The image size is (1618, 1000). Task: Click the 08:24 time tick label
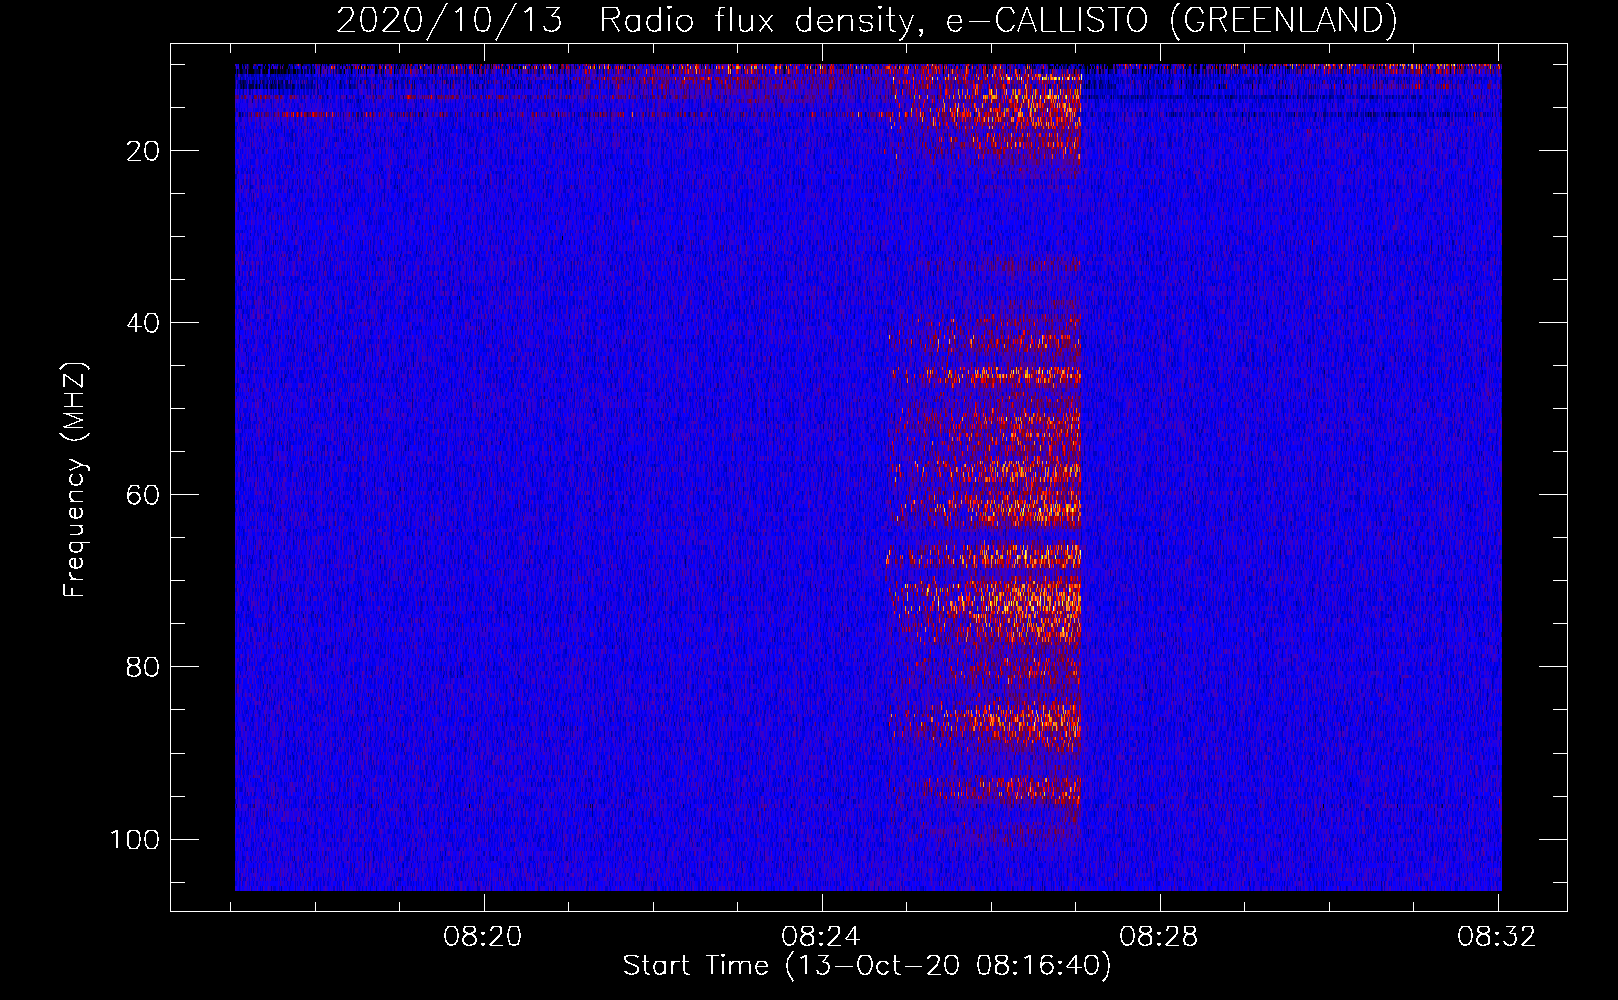(822, 937)
